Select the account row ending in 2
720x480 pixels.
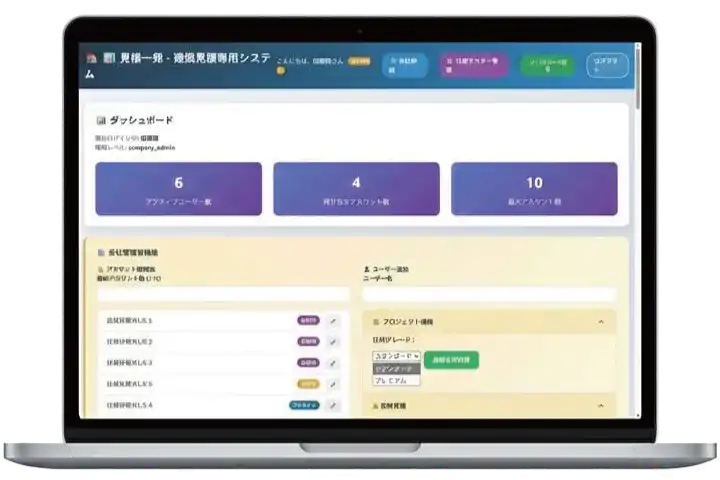tap(223, 342)
